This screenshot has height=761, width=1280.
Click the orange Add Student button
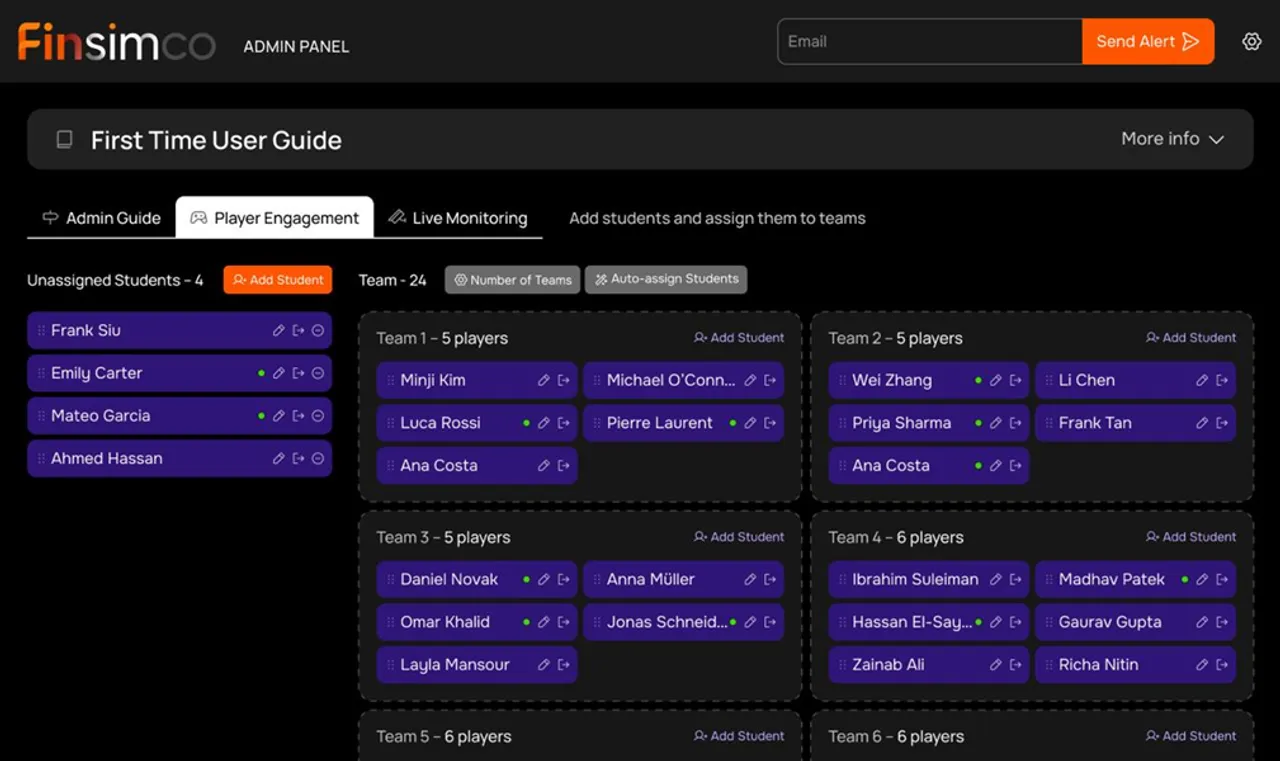(278, 280)
